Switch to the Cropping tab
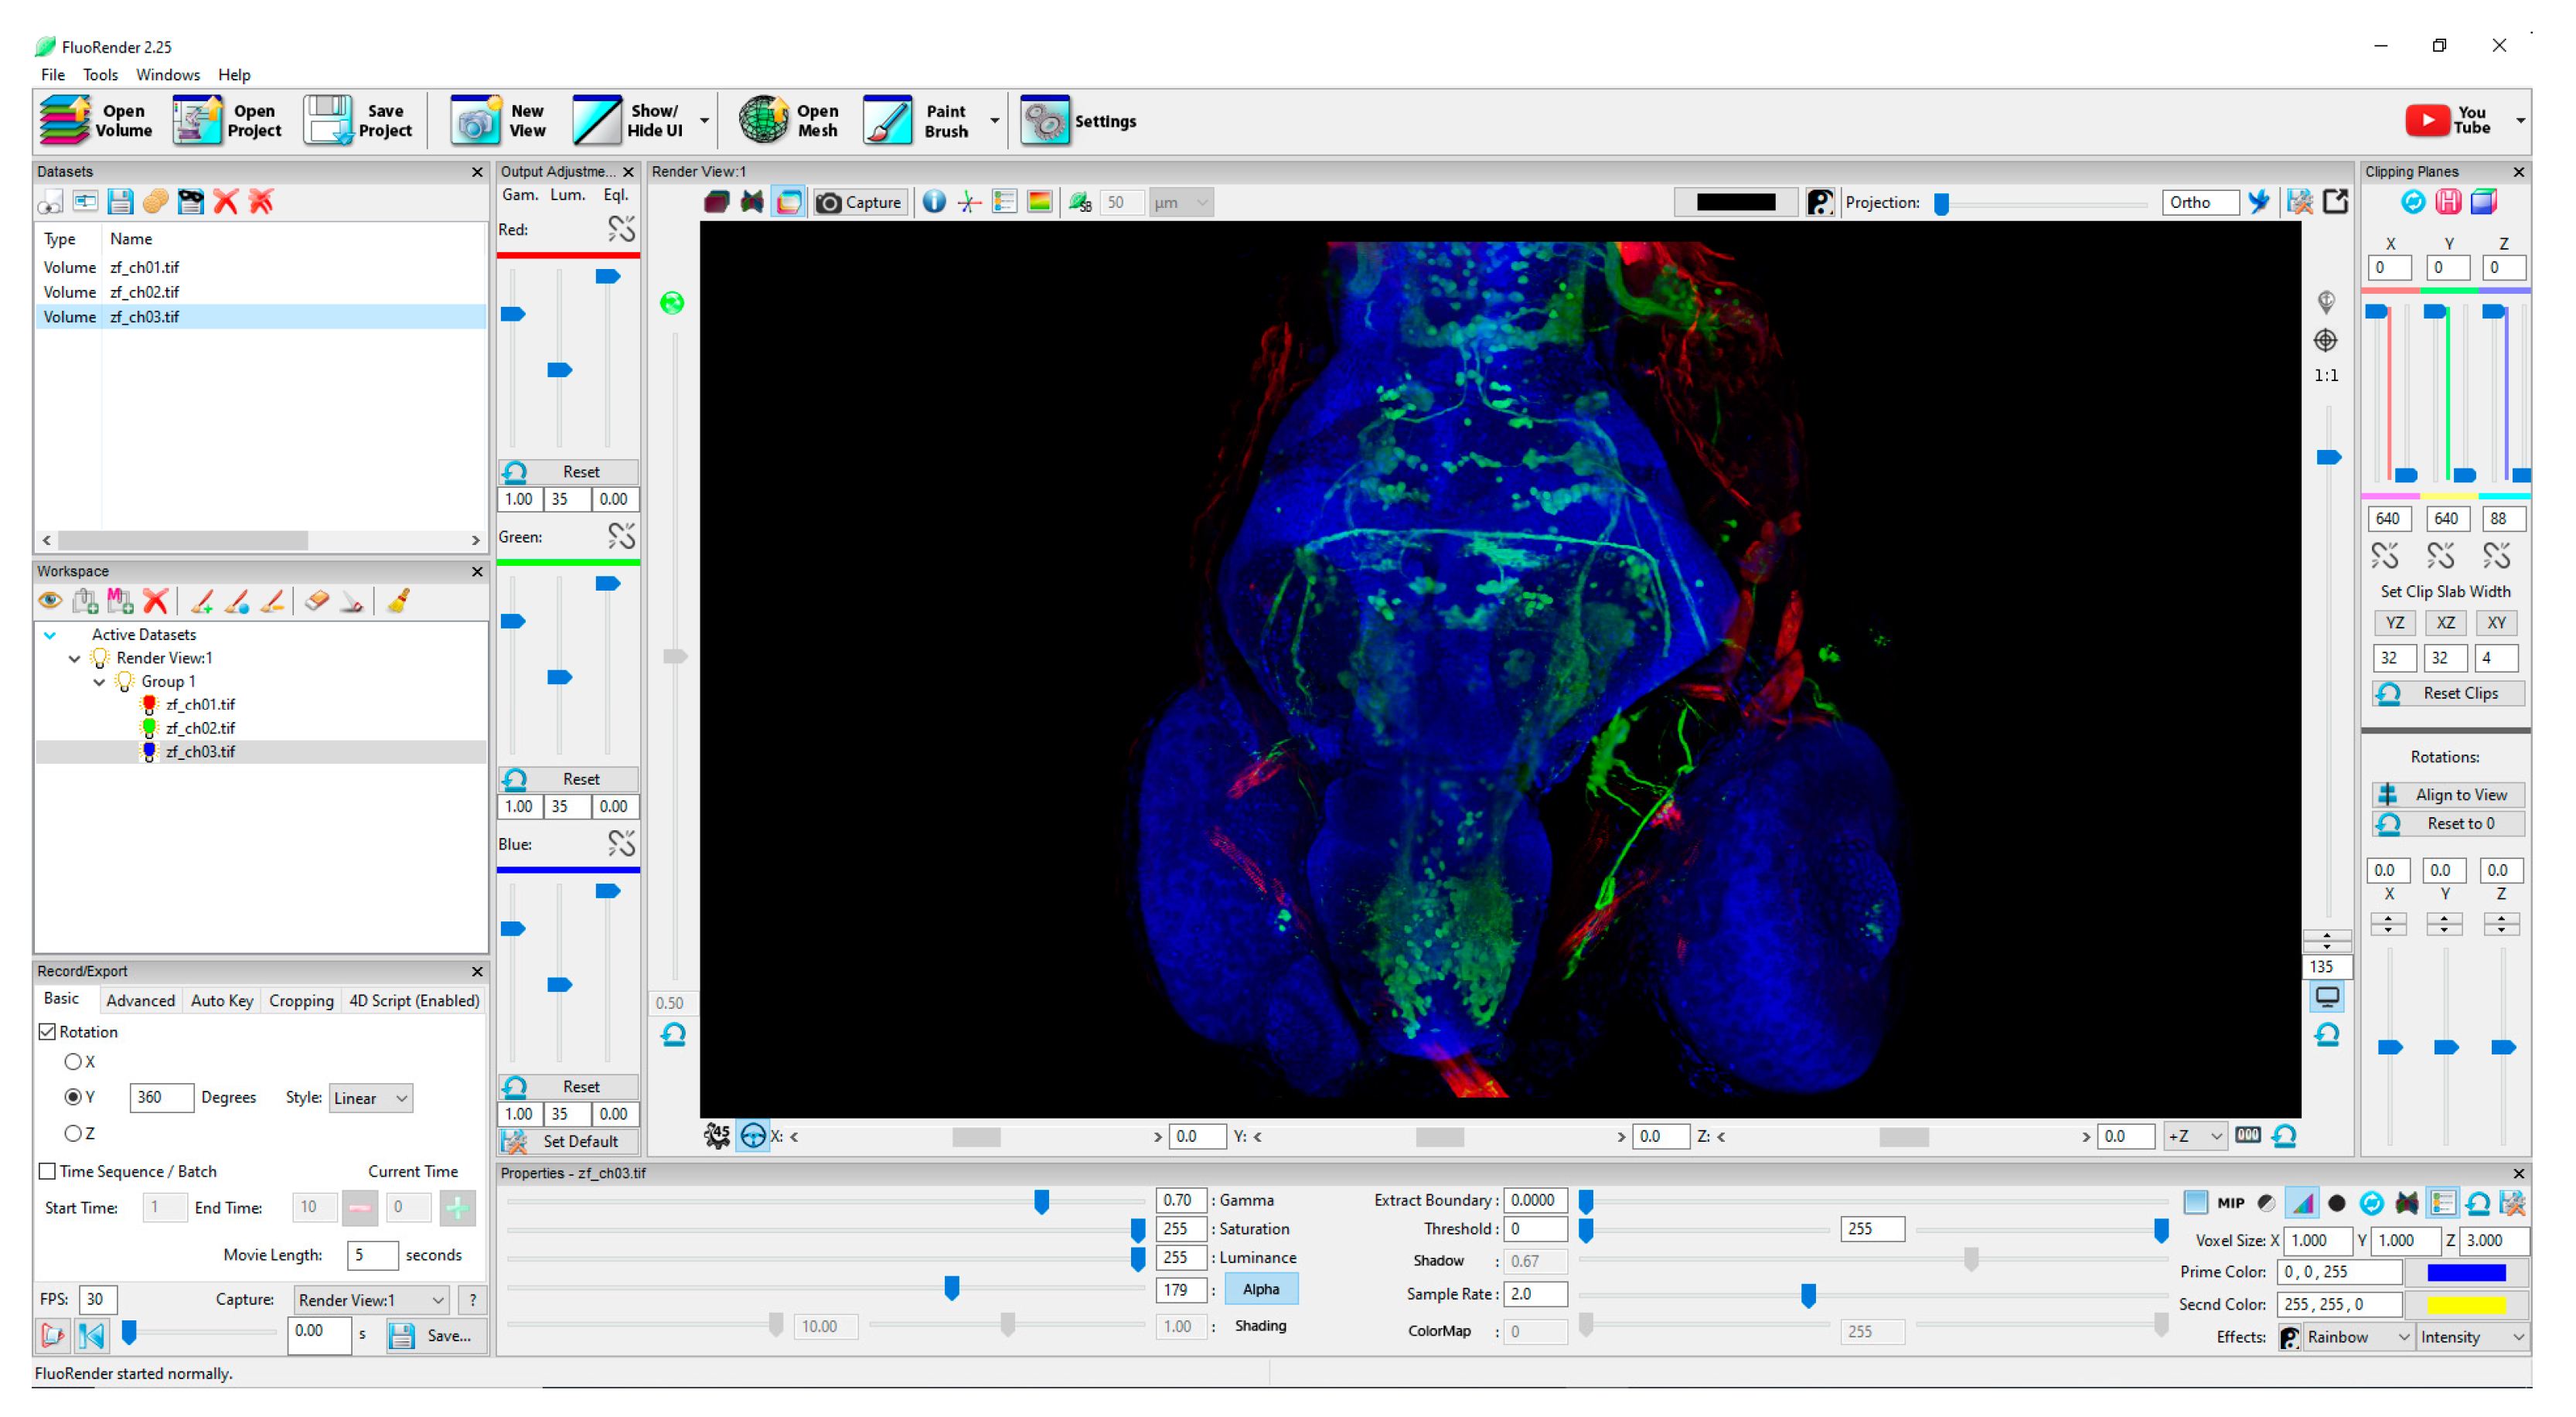The image size is (2576, 1417). [x=301, y=1001]
